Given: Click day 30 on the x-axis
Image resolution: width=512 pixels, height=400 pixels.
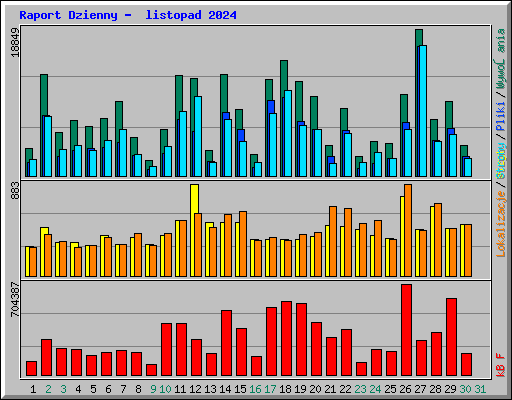Looking at the screenshot, I should [x=465, y=389].
